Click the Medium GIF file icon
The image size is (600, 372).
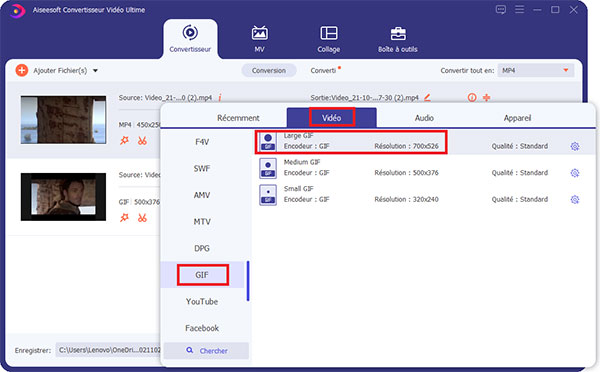[x=268, y=168]
